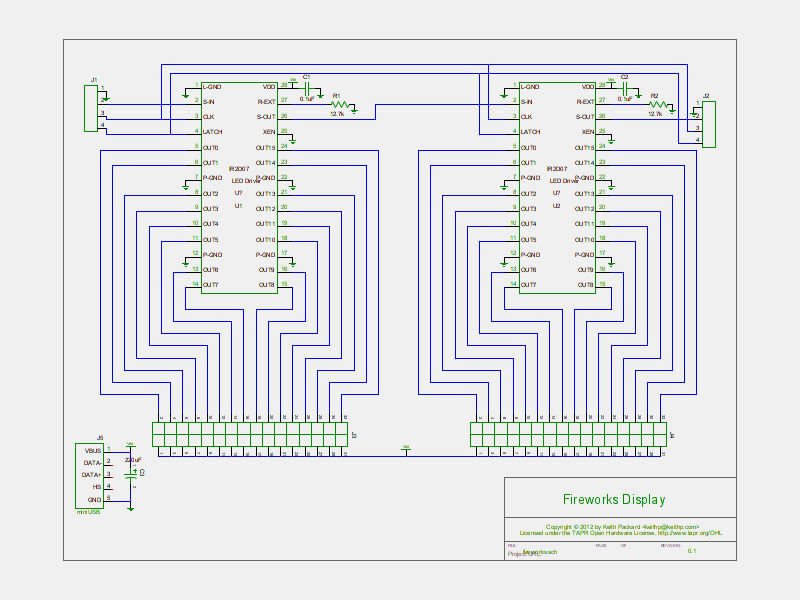Click the keithp@keithp.com email address
This screenshot has width=800, height=600.
point(671,526)
